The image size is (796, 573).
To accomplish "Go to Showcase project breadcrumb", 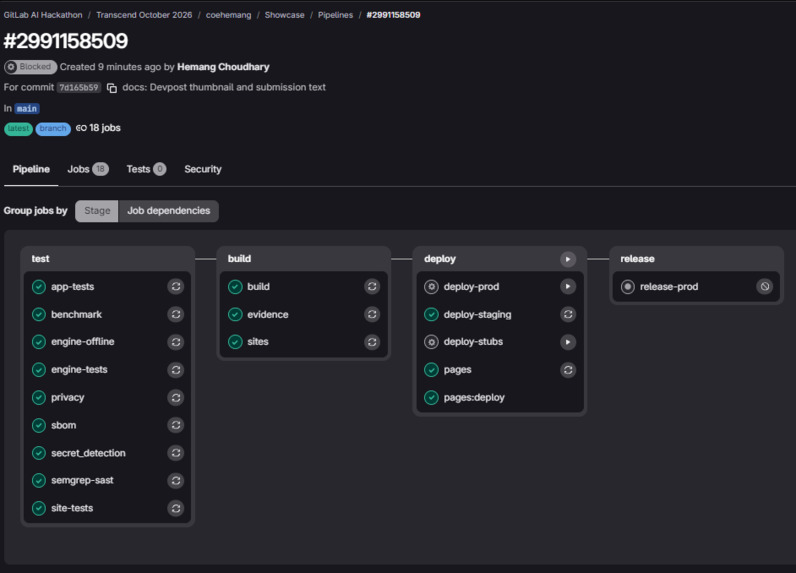I will click(284, 15).
